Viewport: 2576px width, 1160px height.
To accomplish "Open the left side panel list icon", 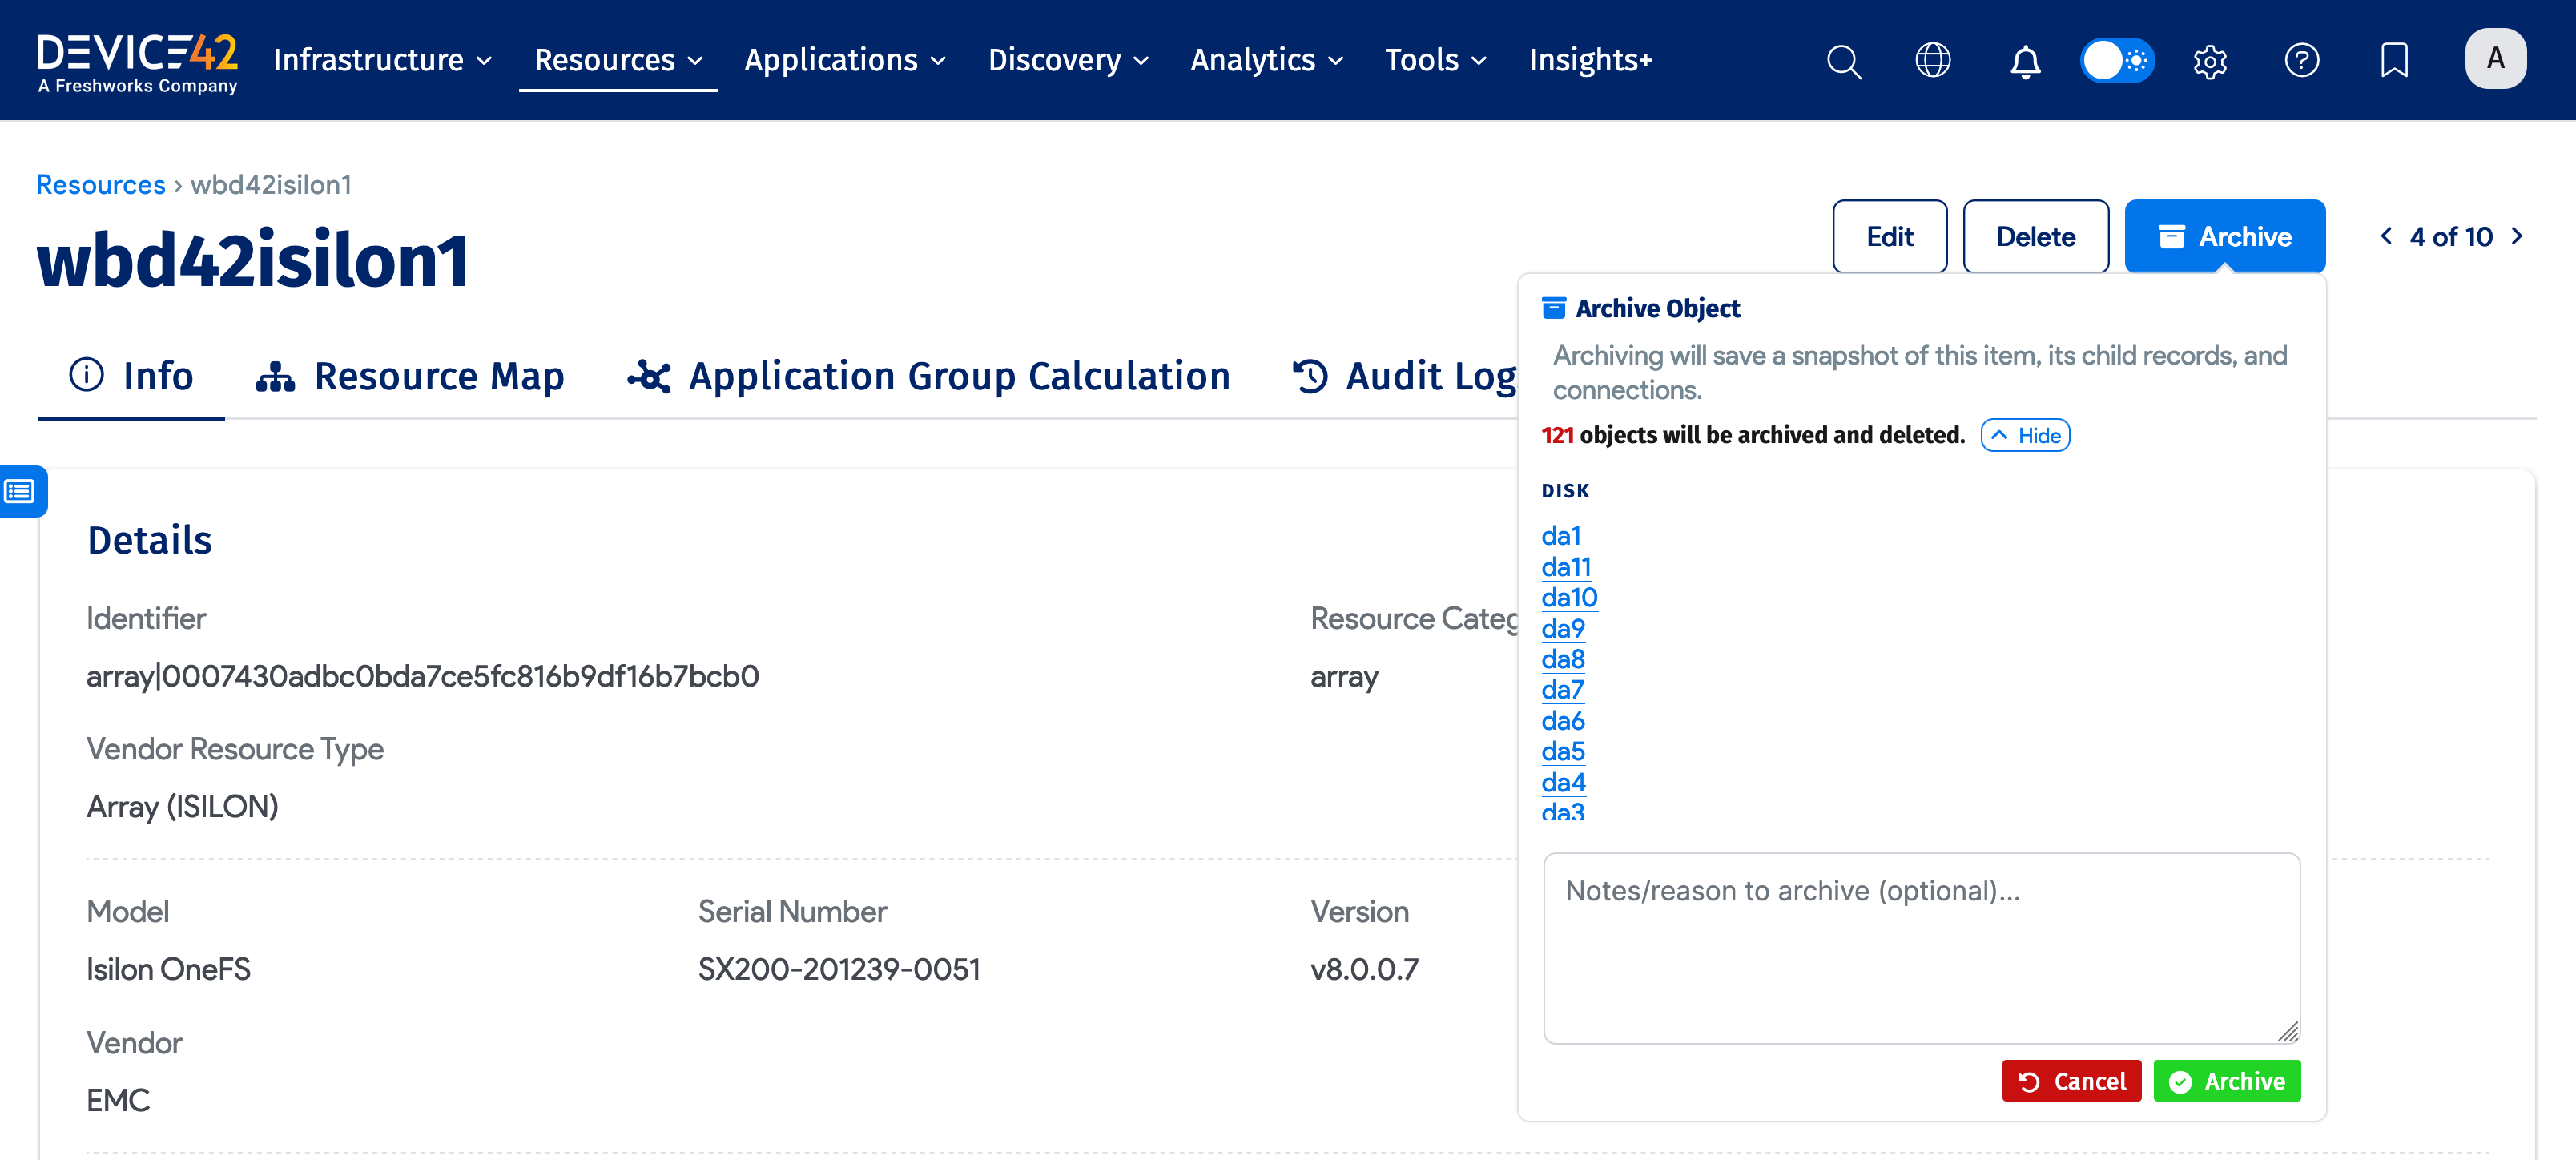I will [21, 491].
